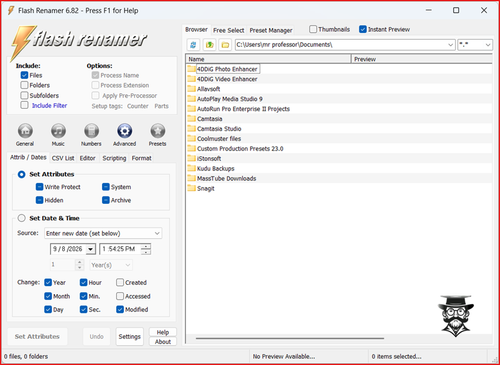Click folder icon next to Snagit

191,188
